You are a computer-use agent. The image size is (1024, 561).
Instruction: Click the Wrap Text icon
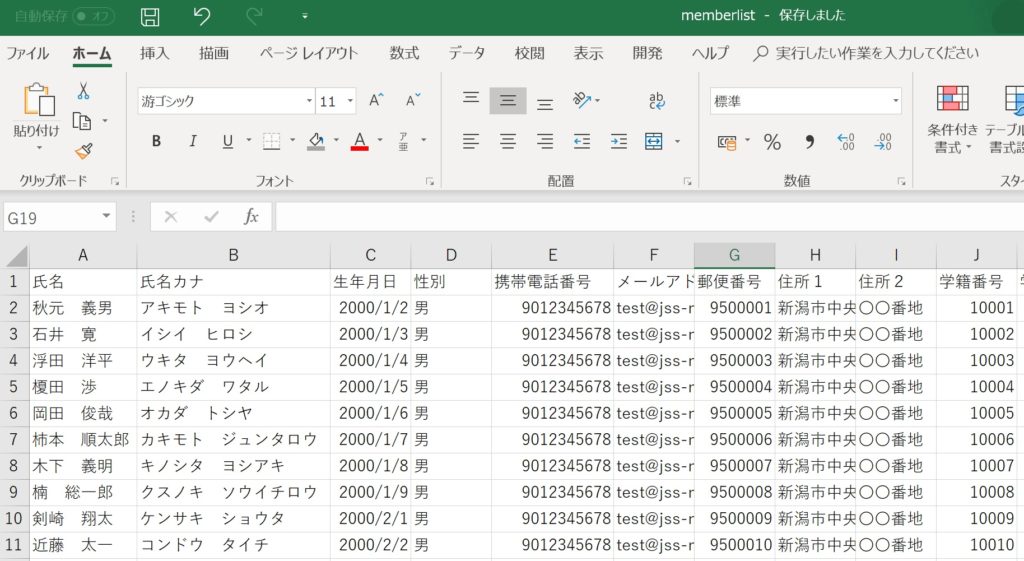(656, 100)
